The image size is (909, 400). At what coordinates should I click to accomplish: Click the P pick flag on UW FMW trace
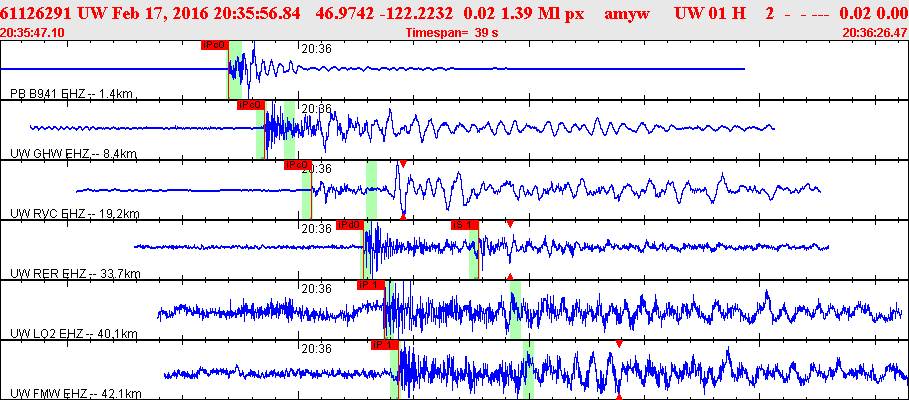(x=385, y=345)
